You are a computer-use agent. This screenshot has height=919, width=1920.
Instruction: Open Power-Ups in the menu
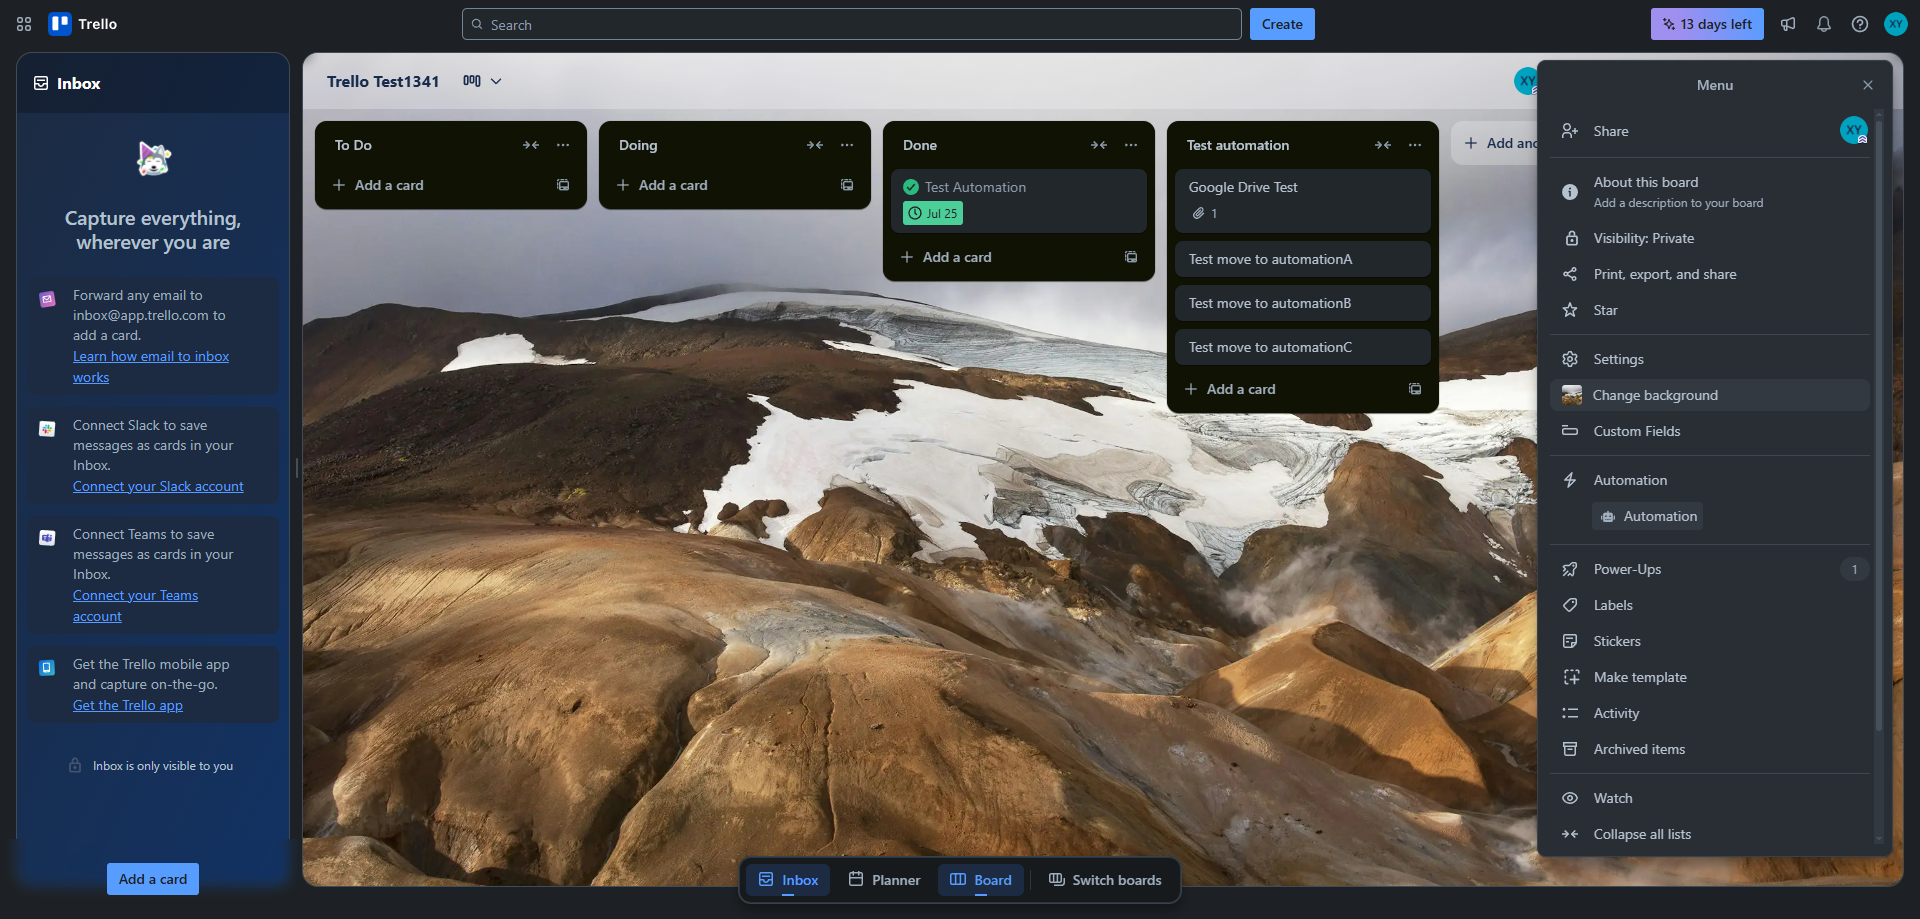[x=1709, y=569]
